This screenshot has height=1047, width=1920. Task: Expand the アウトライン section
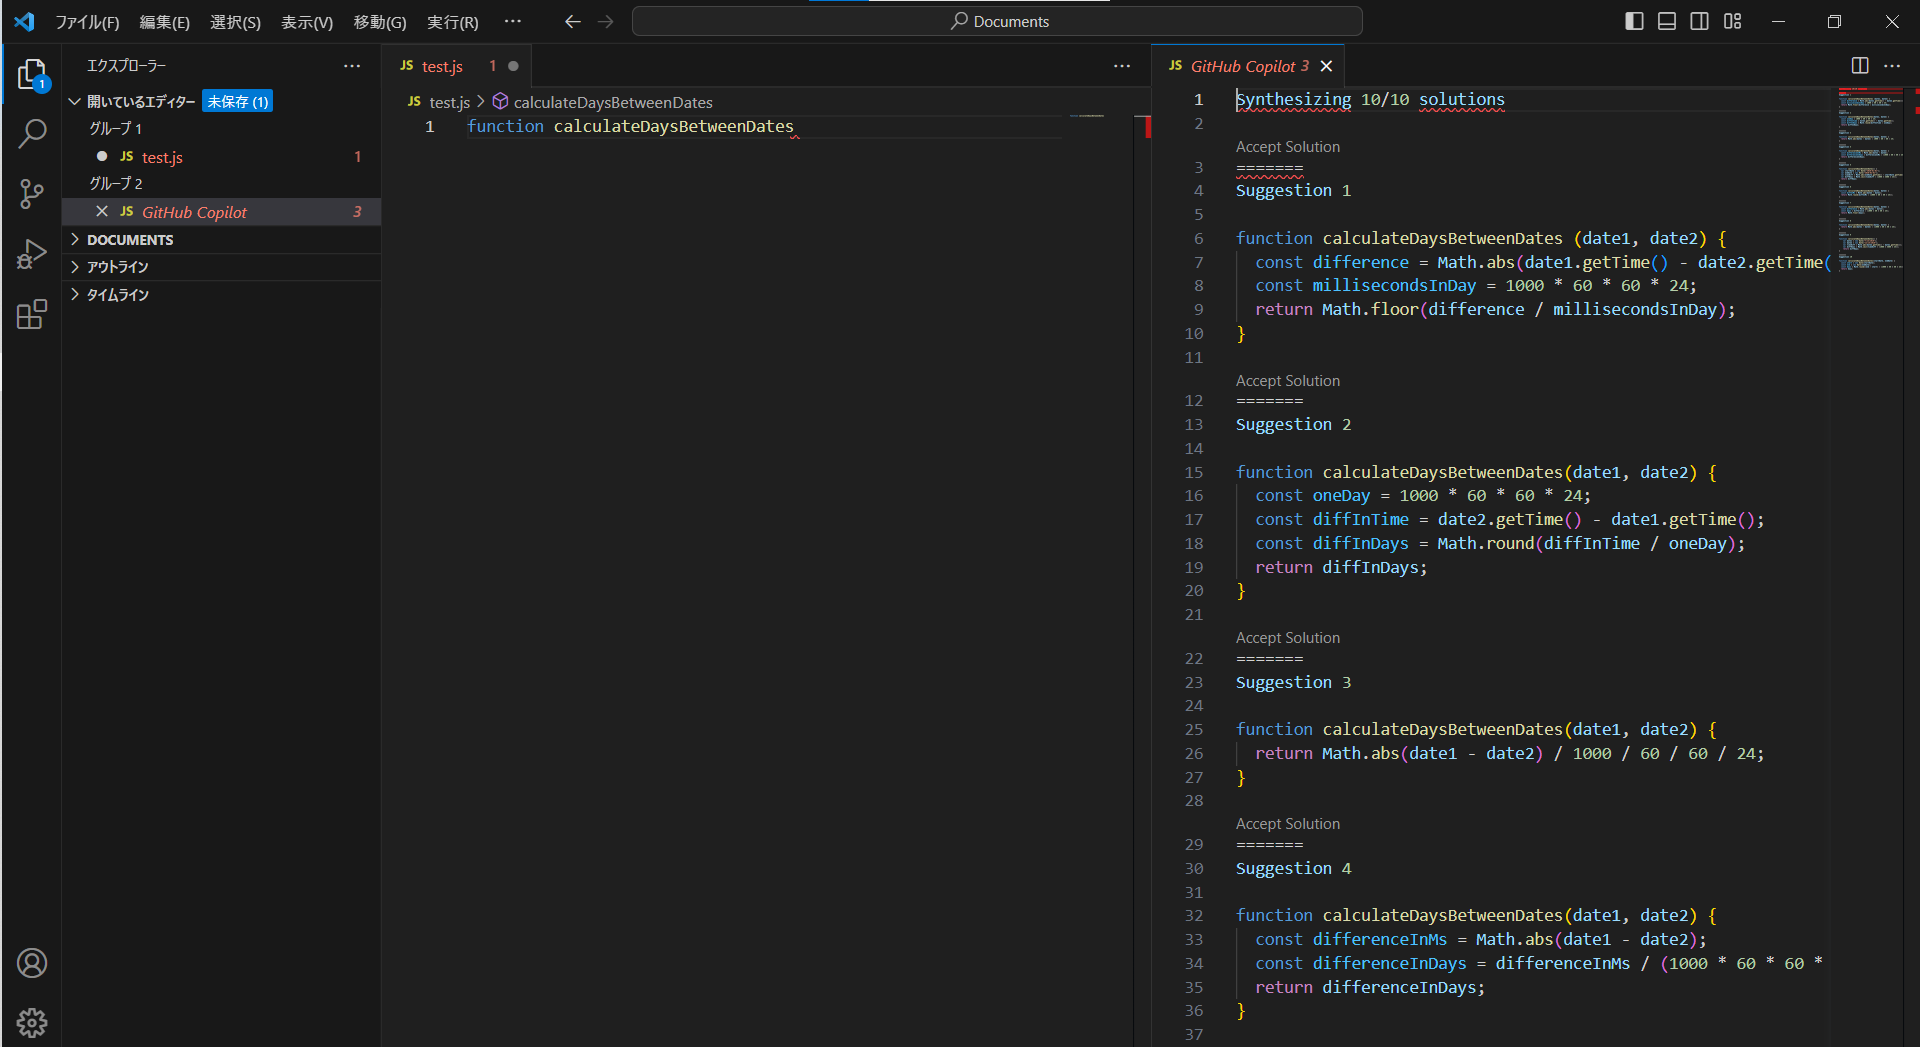coord(75,266)
